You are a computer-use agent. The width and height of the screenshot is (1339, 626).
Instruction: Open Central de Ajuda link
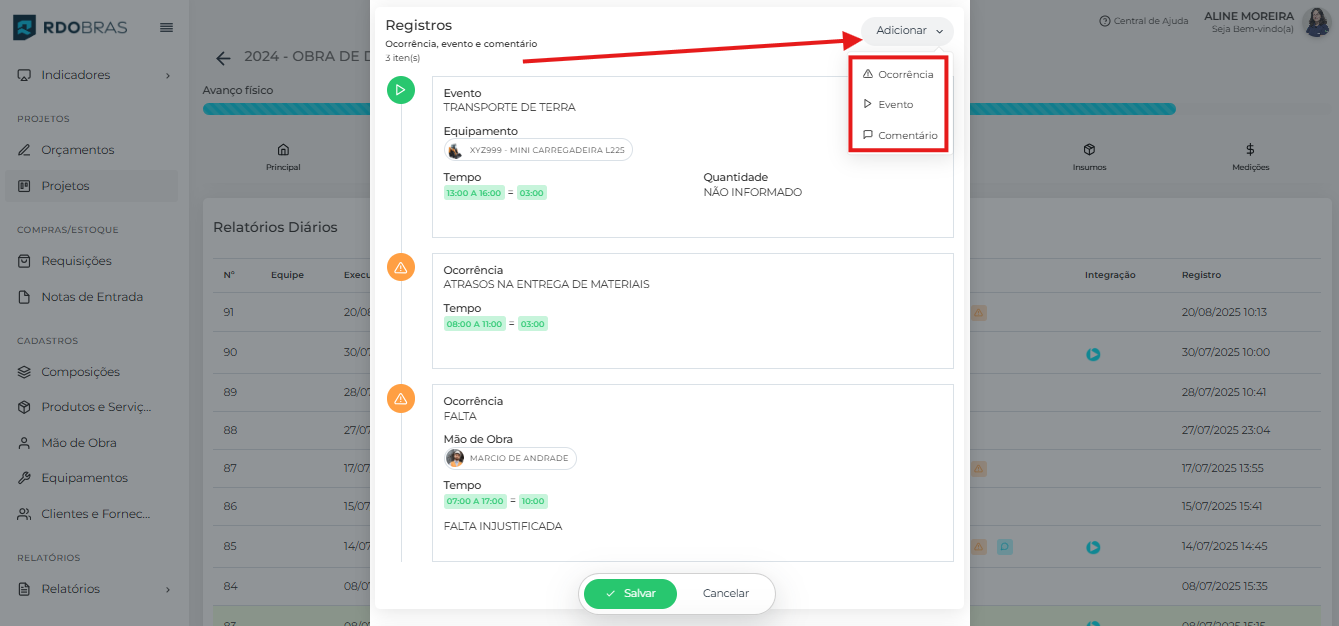coord(1143,21)
